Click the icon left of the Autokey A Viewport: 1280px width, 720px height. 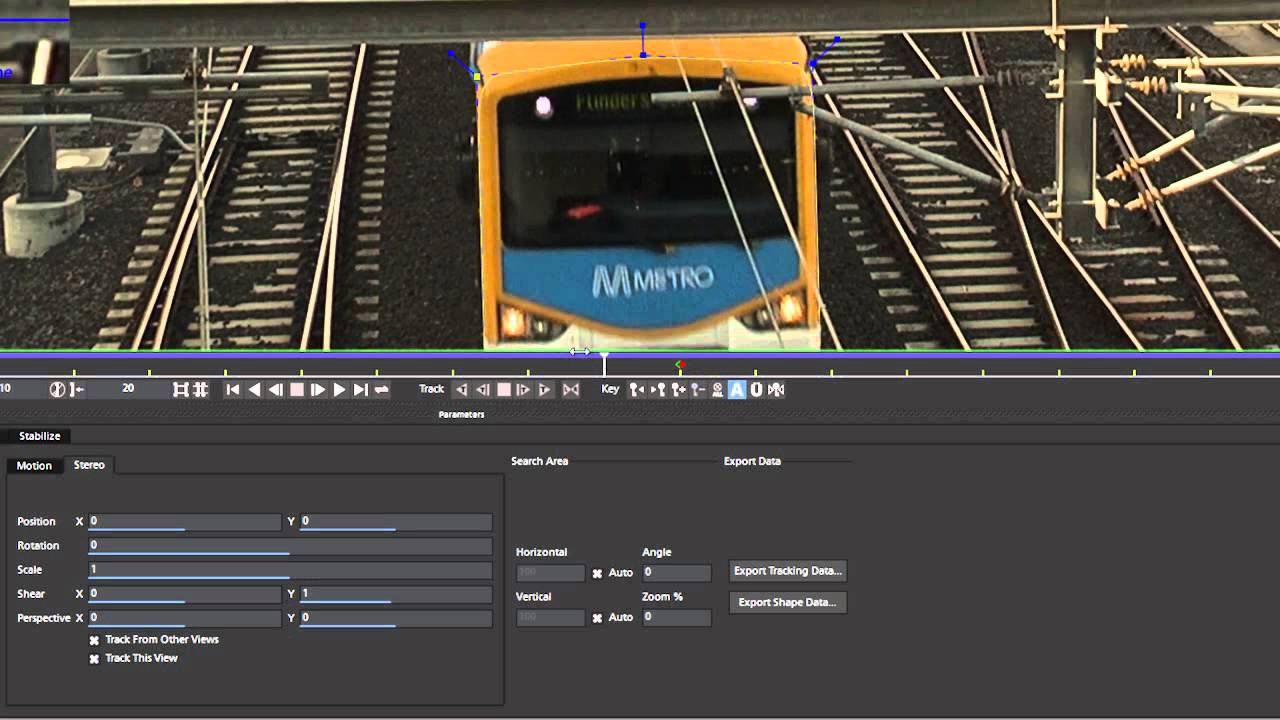[717, 390]
